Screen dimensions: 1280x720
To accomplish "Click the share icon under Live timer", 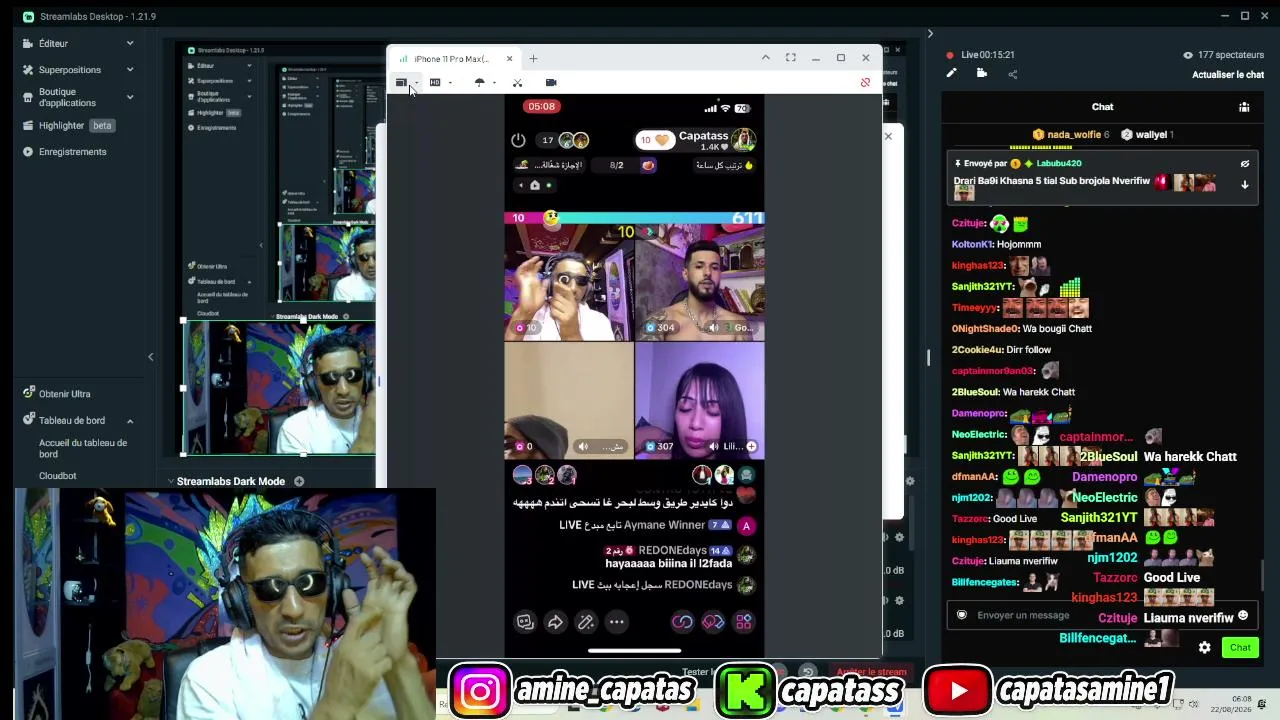I will [1012, 74].
